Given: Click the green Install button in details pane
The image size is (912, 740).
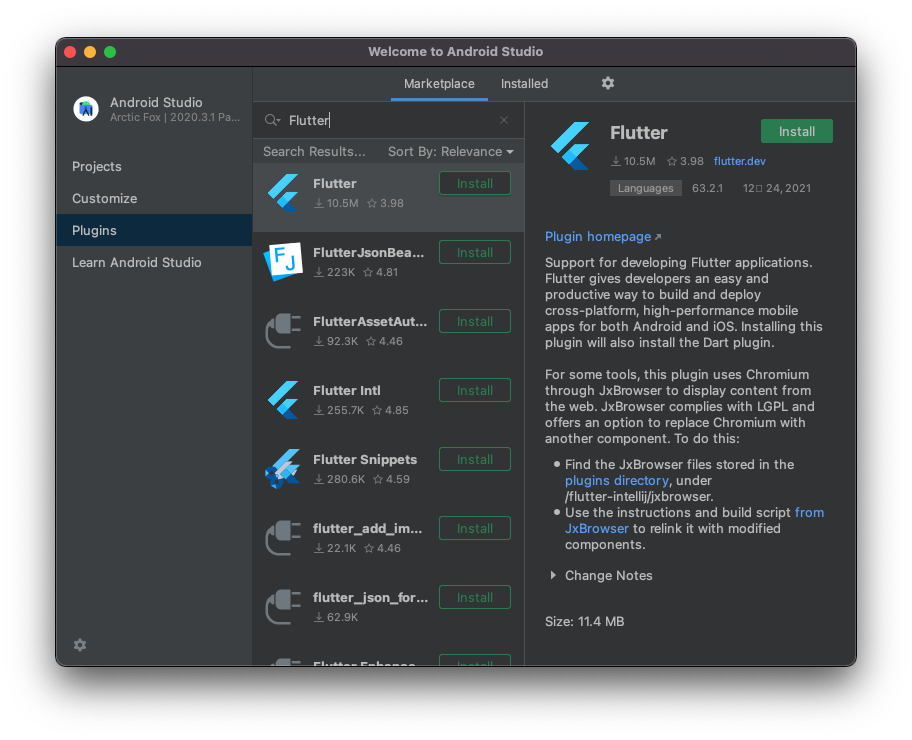Looking at the screenshot, I should [797, 131].
